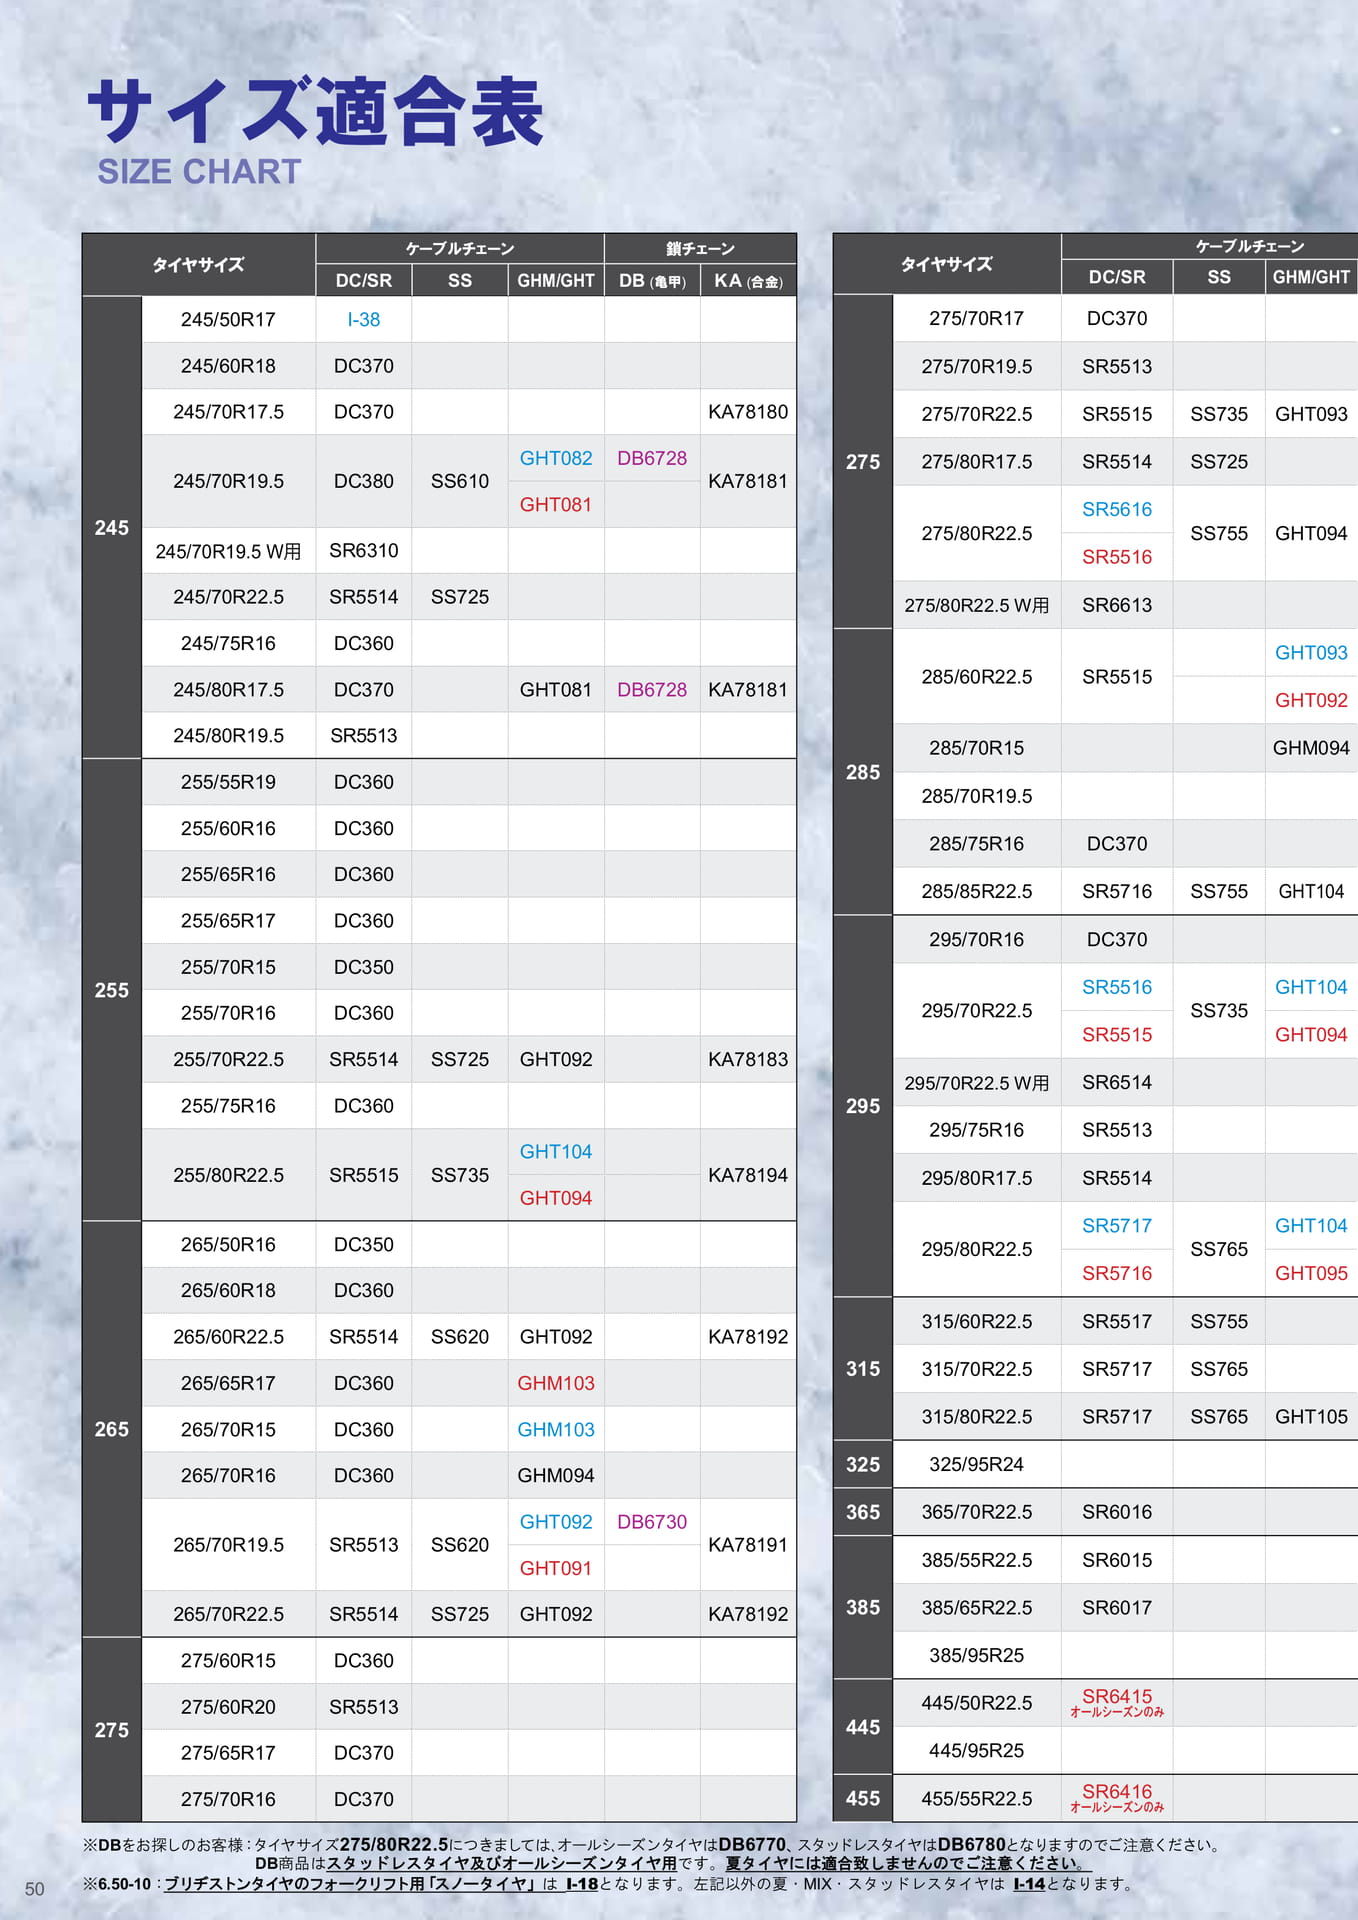Click the red GHT095 entry
This screenshot has width=1358, height=1920.
pos(1311,1273)
